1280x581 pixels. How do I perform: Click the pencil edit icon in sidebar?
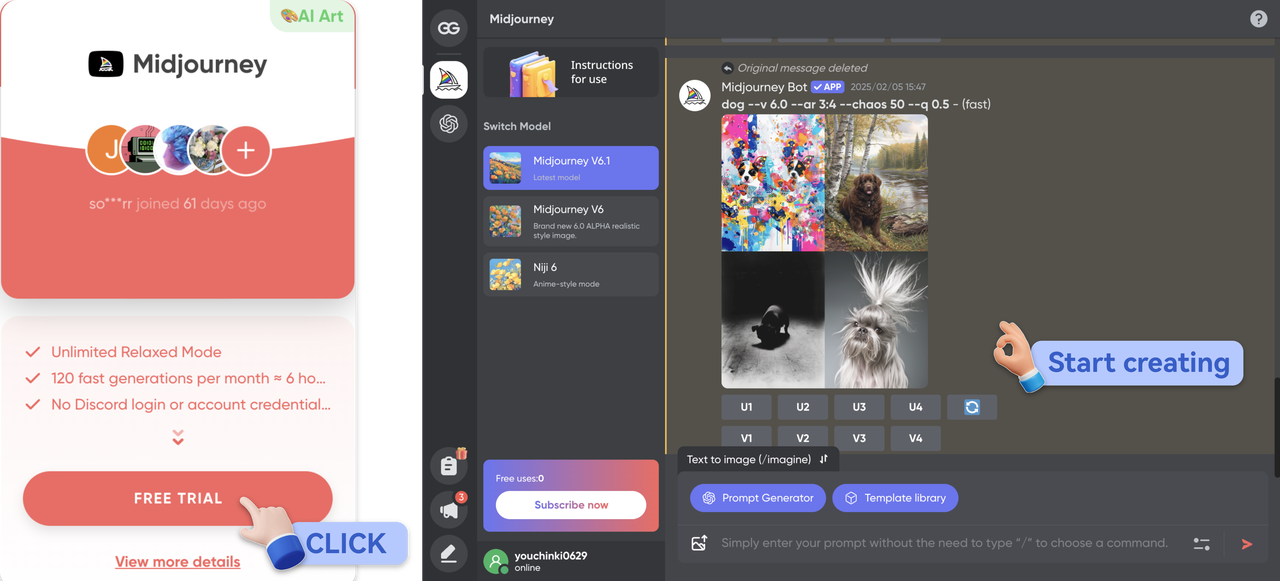[x=449, y=552]
